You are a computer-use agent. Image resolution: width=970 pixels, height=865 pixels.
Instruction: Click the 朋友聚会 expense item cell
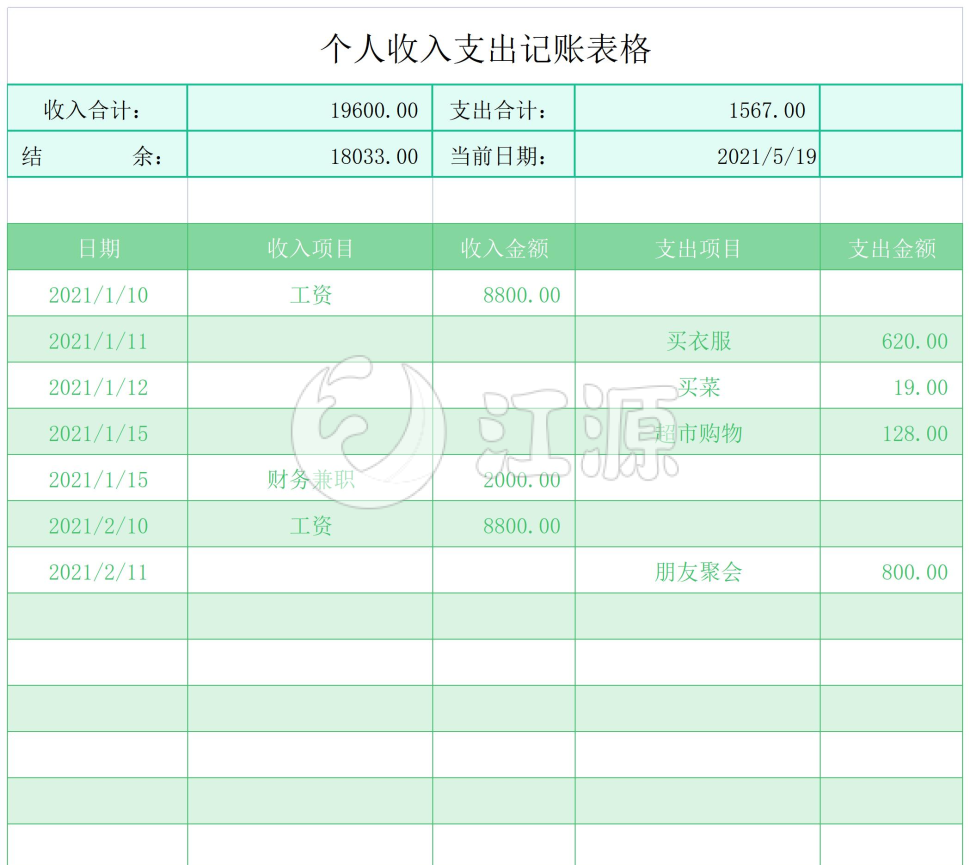[697, 570]
